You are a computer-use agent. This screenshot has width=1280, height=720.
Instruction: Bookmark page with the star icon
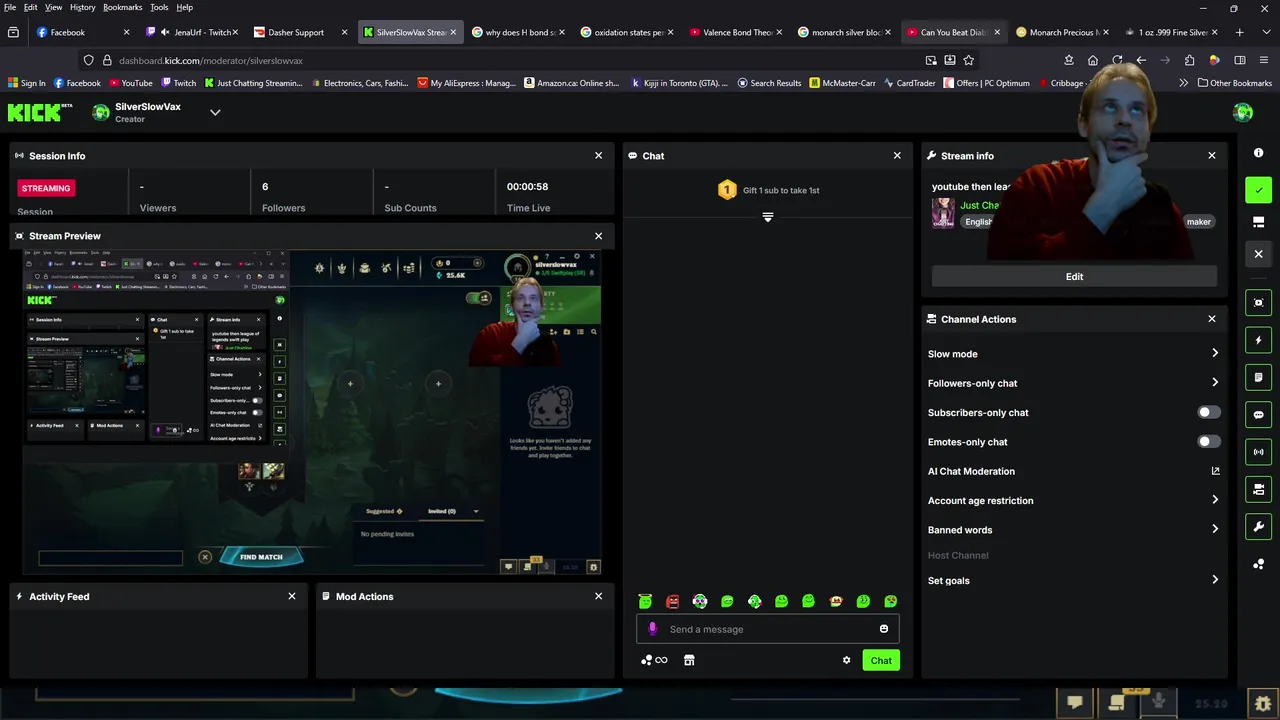[x=968, y=60]
